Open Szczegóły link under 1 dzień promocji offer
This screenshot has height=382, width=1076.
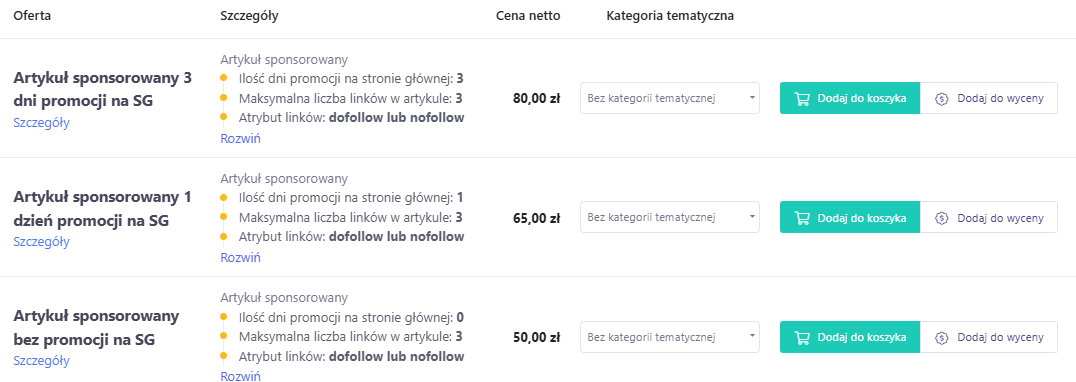pos(41,242)
